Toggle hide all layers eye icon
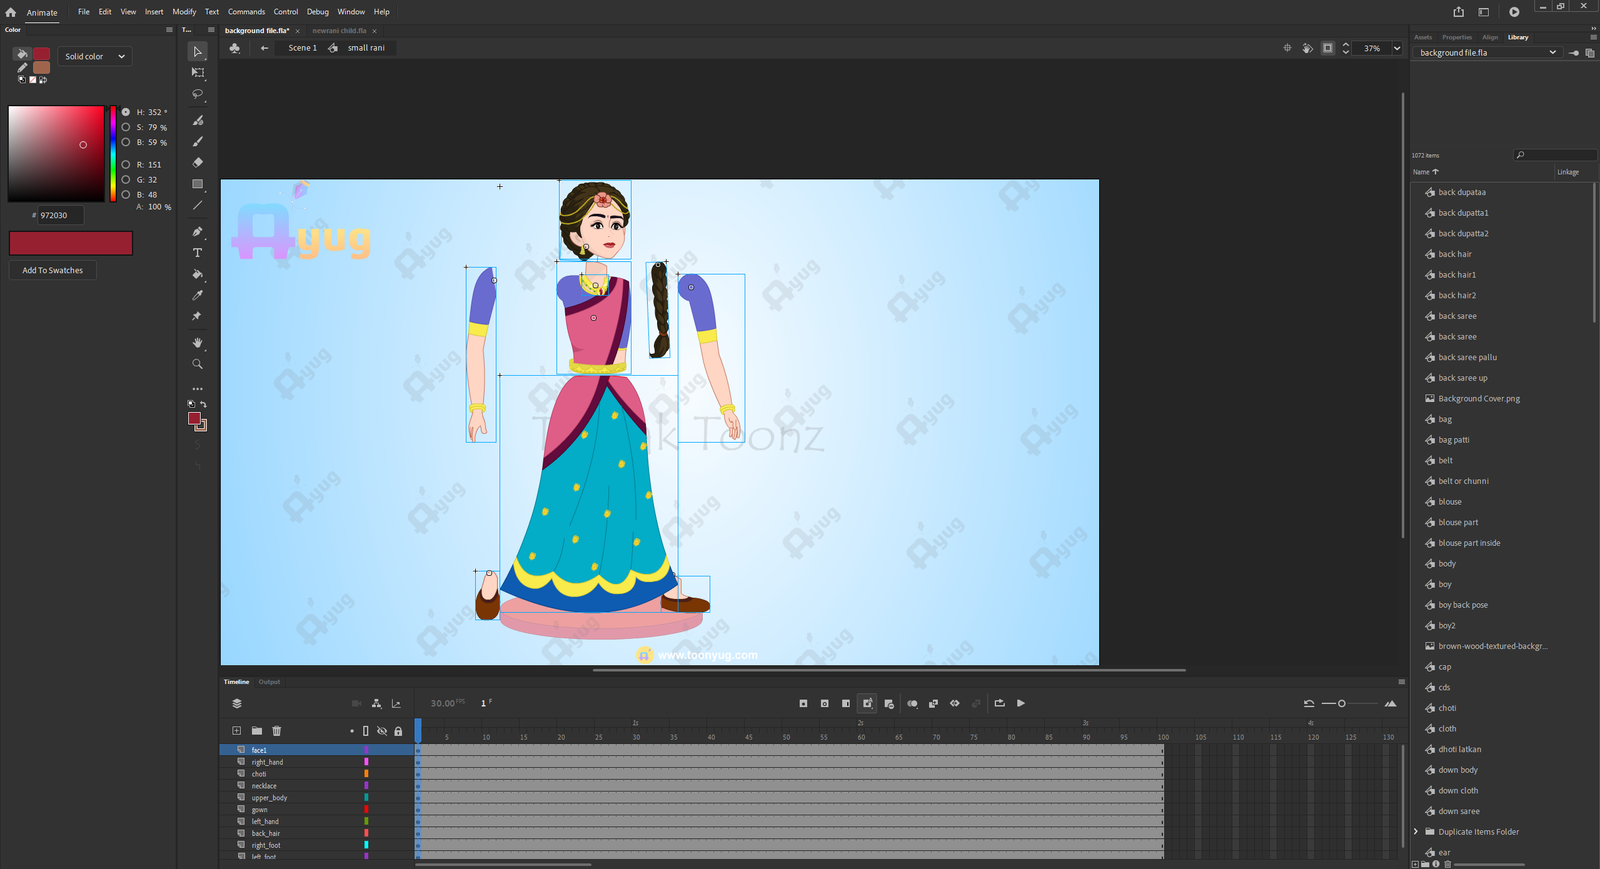The height and width of the screenshot is (869, 1600). [382, 731]
